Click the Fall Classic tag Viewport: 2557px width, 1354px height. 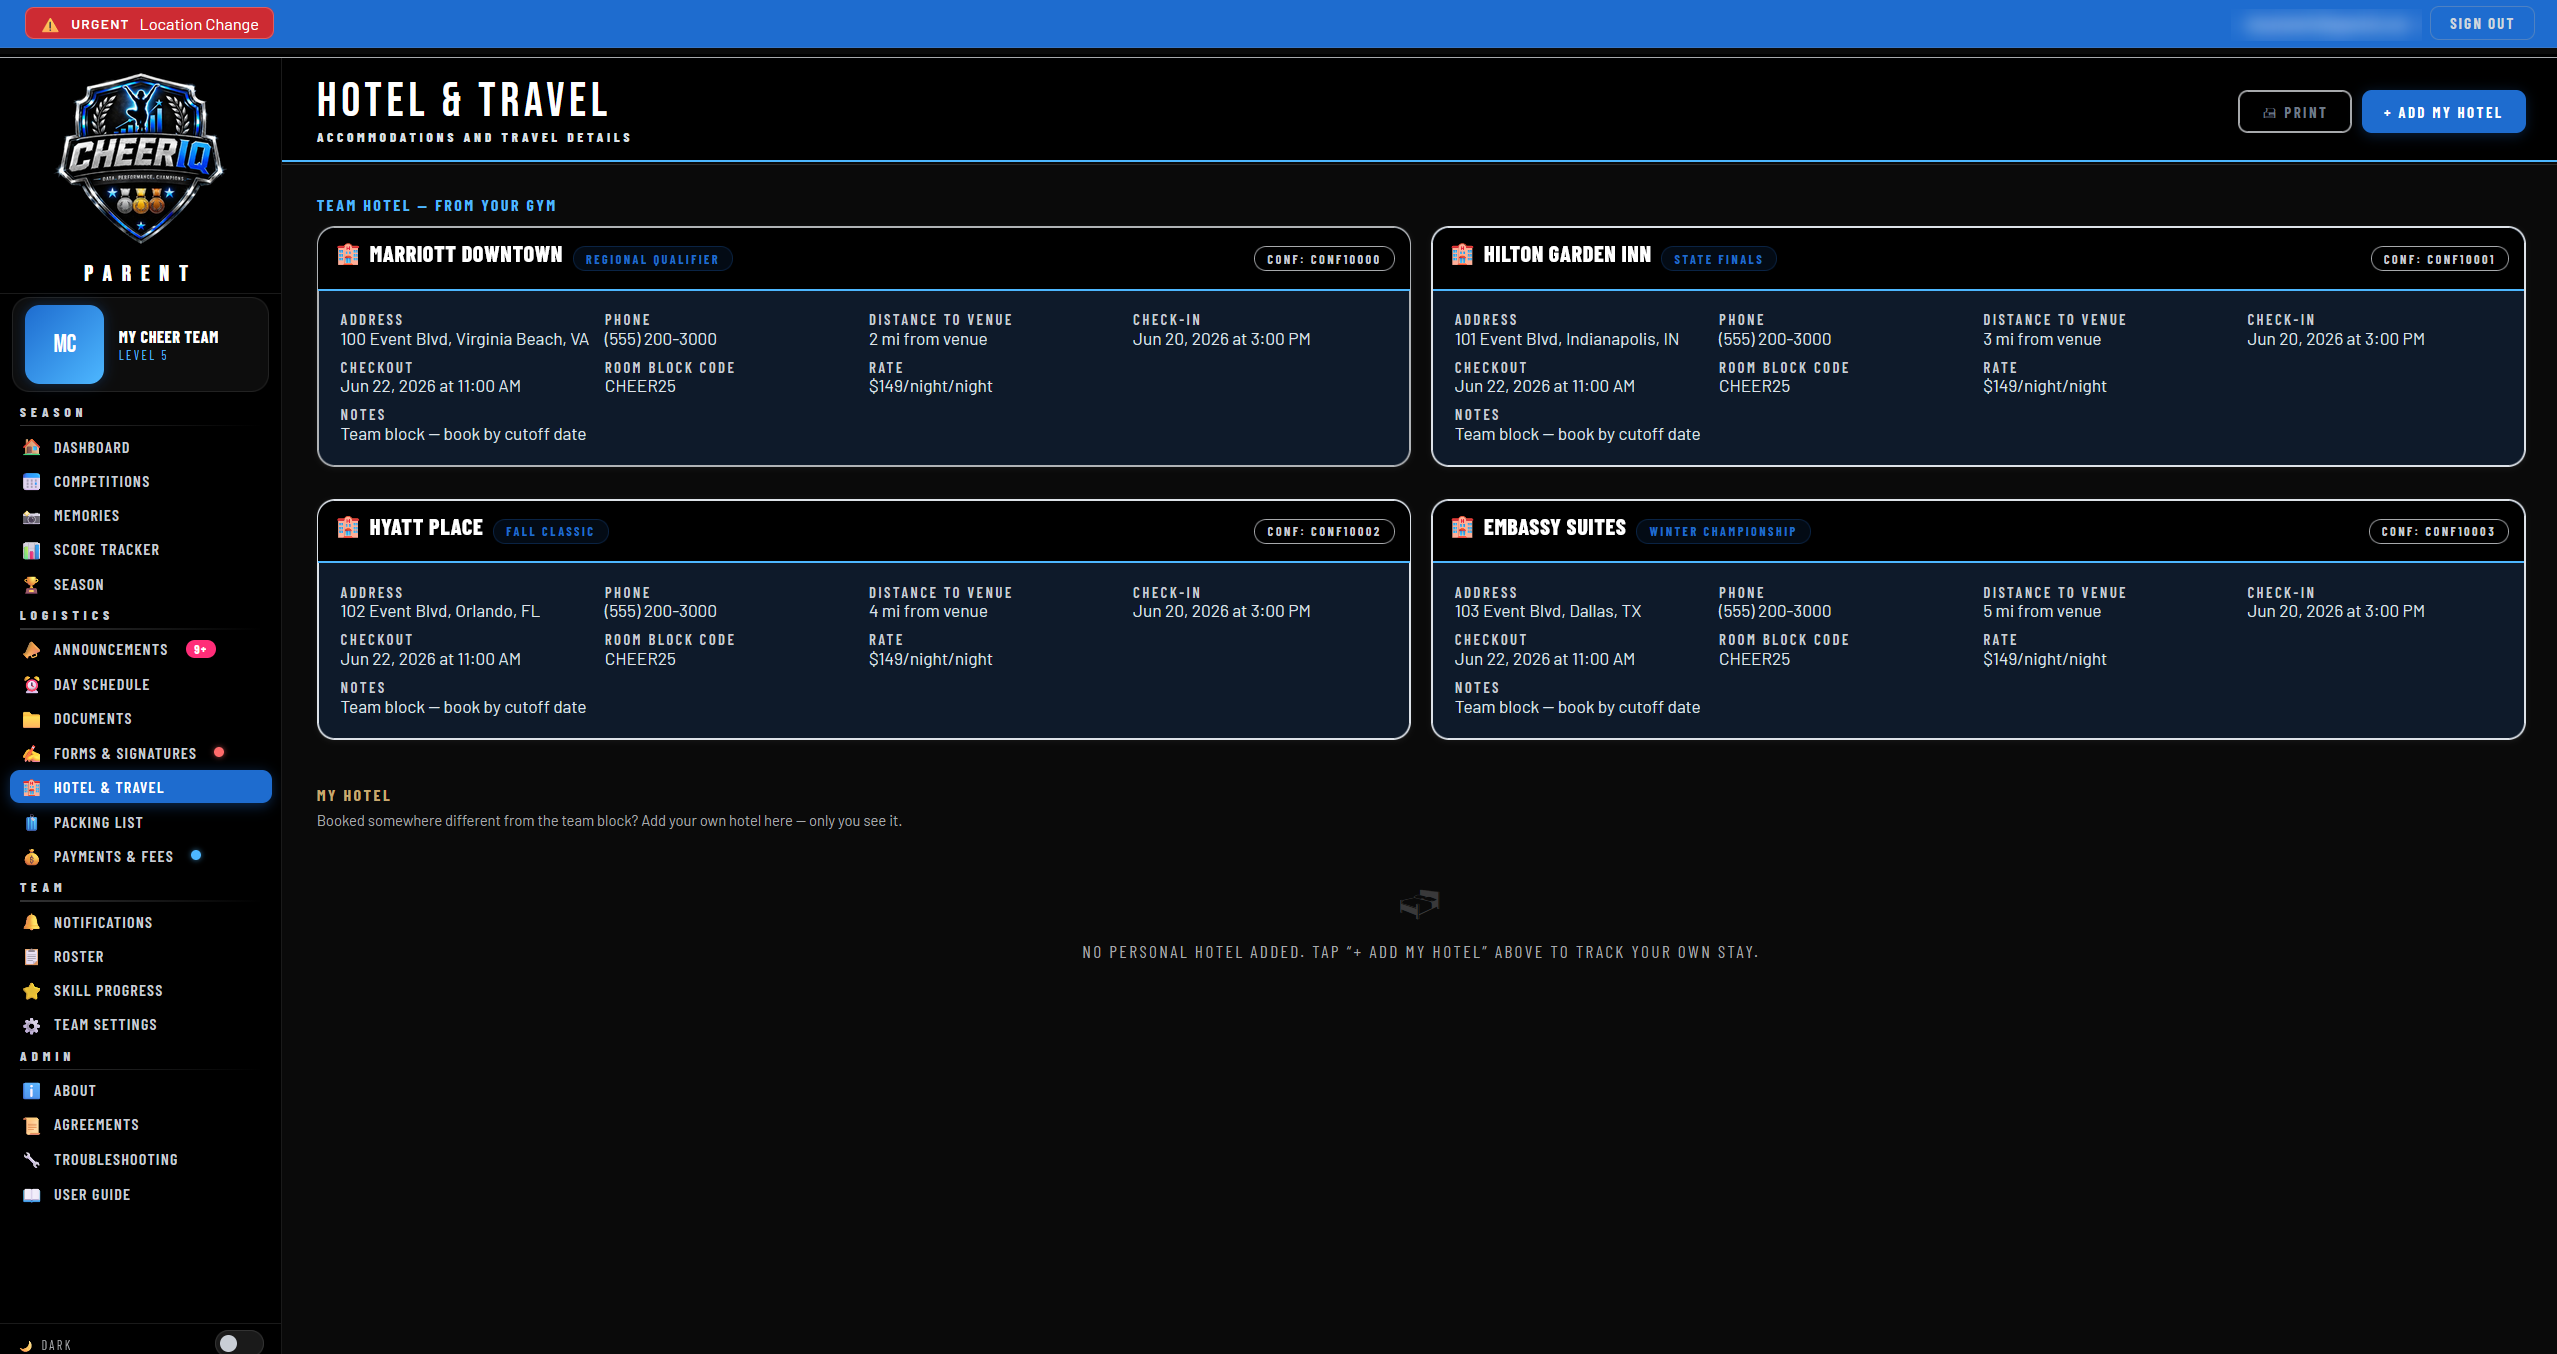[x=550, y=532]
